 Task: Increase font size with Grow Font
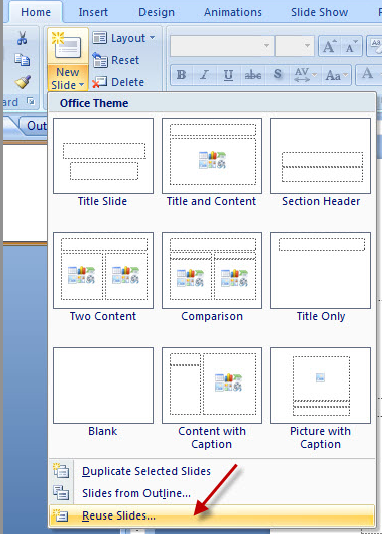pos(329,46)
